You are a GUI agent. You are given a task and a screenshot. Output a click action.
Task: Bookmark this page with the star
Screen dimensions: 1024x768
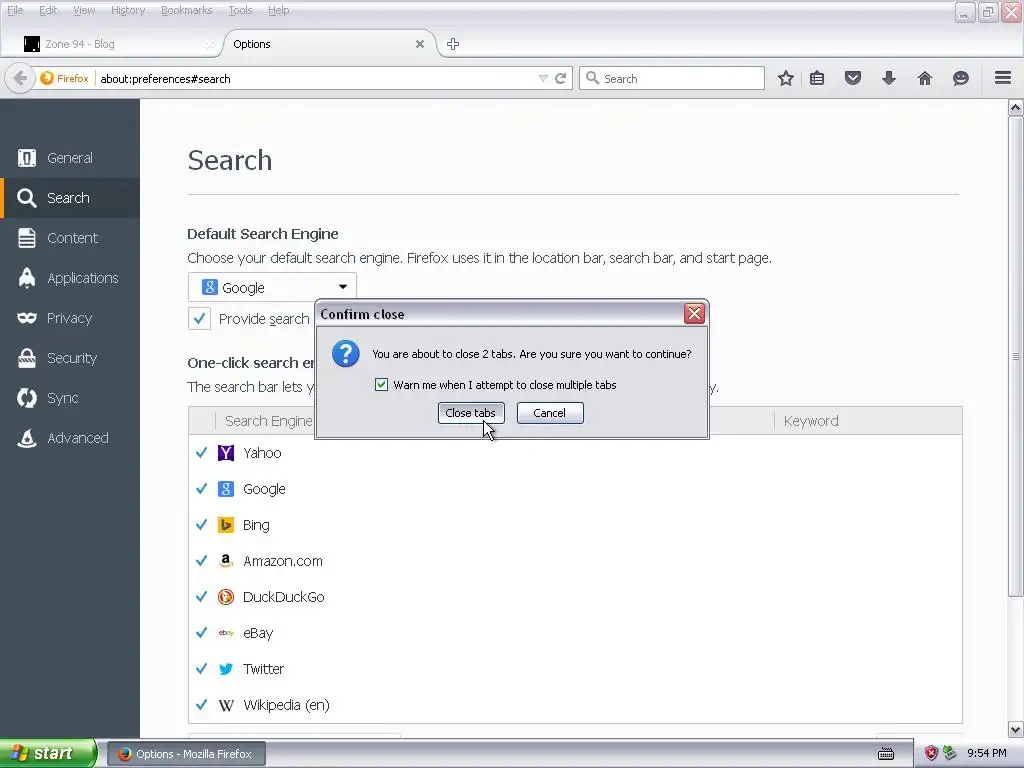(786, 78)
